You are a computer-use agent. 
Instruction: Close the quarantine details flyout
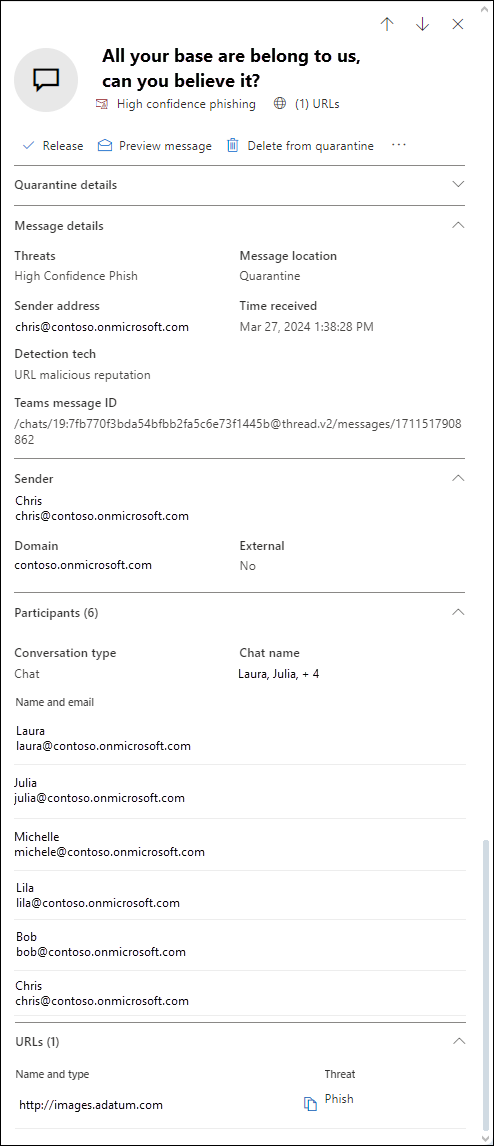click(458, 24)
